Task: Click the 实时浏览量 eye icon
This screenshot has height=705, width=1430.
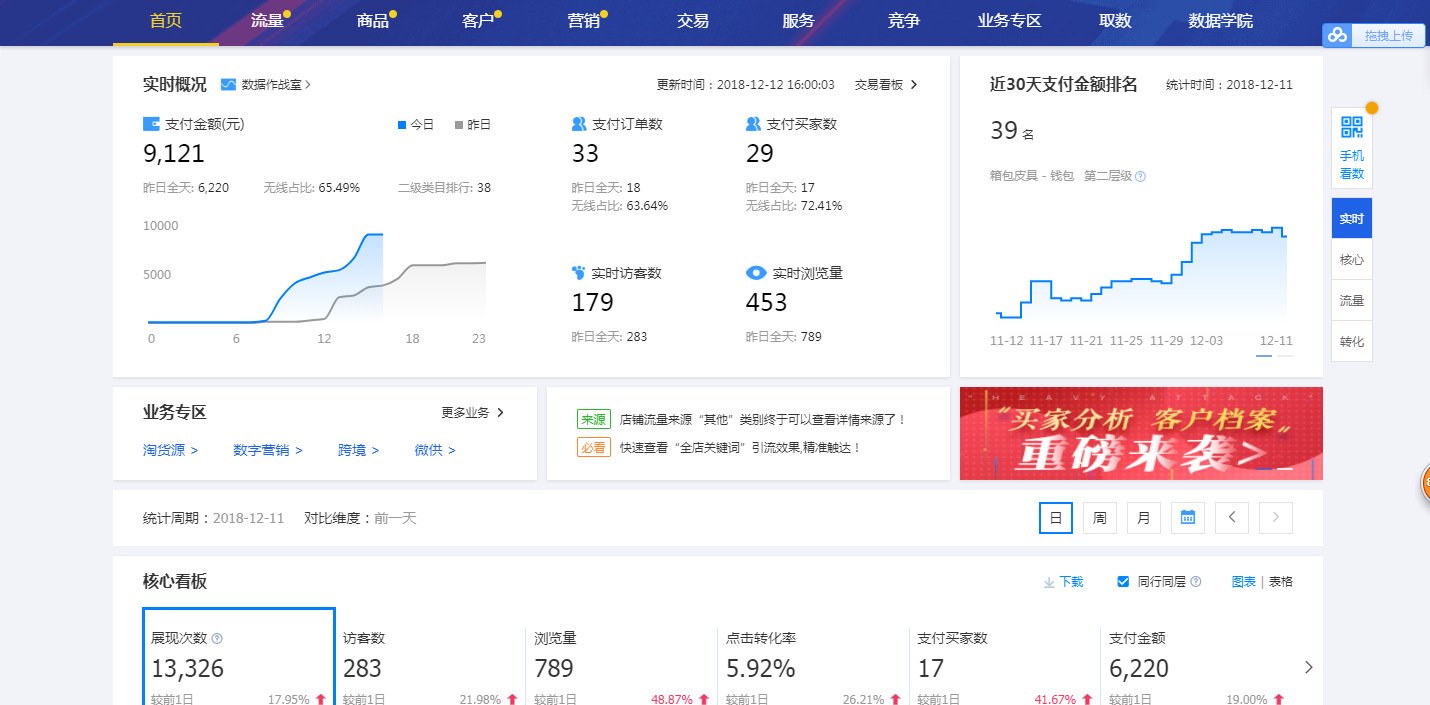Action: [x=756, y=272]
